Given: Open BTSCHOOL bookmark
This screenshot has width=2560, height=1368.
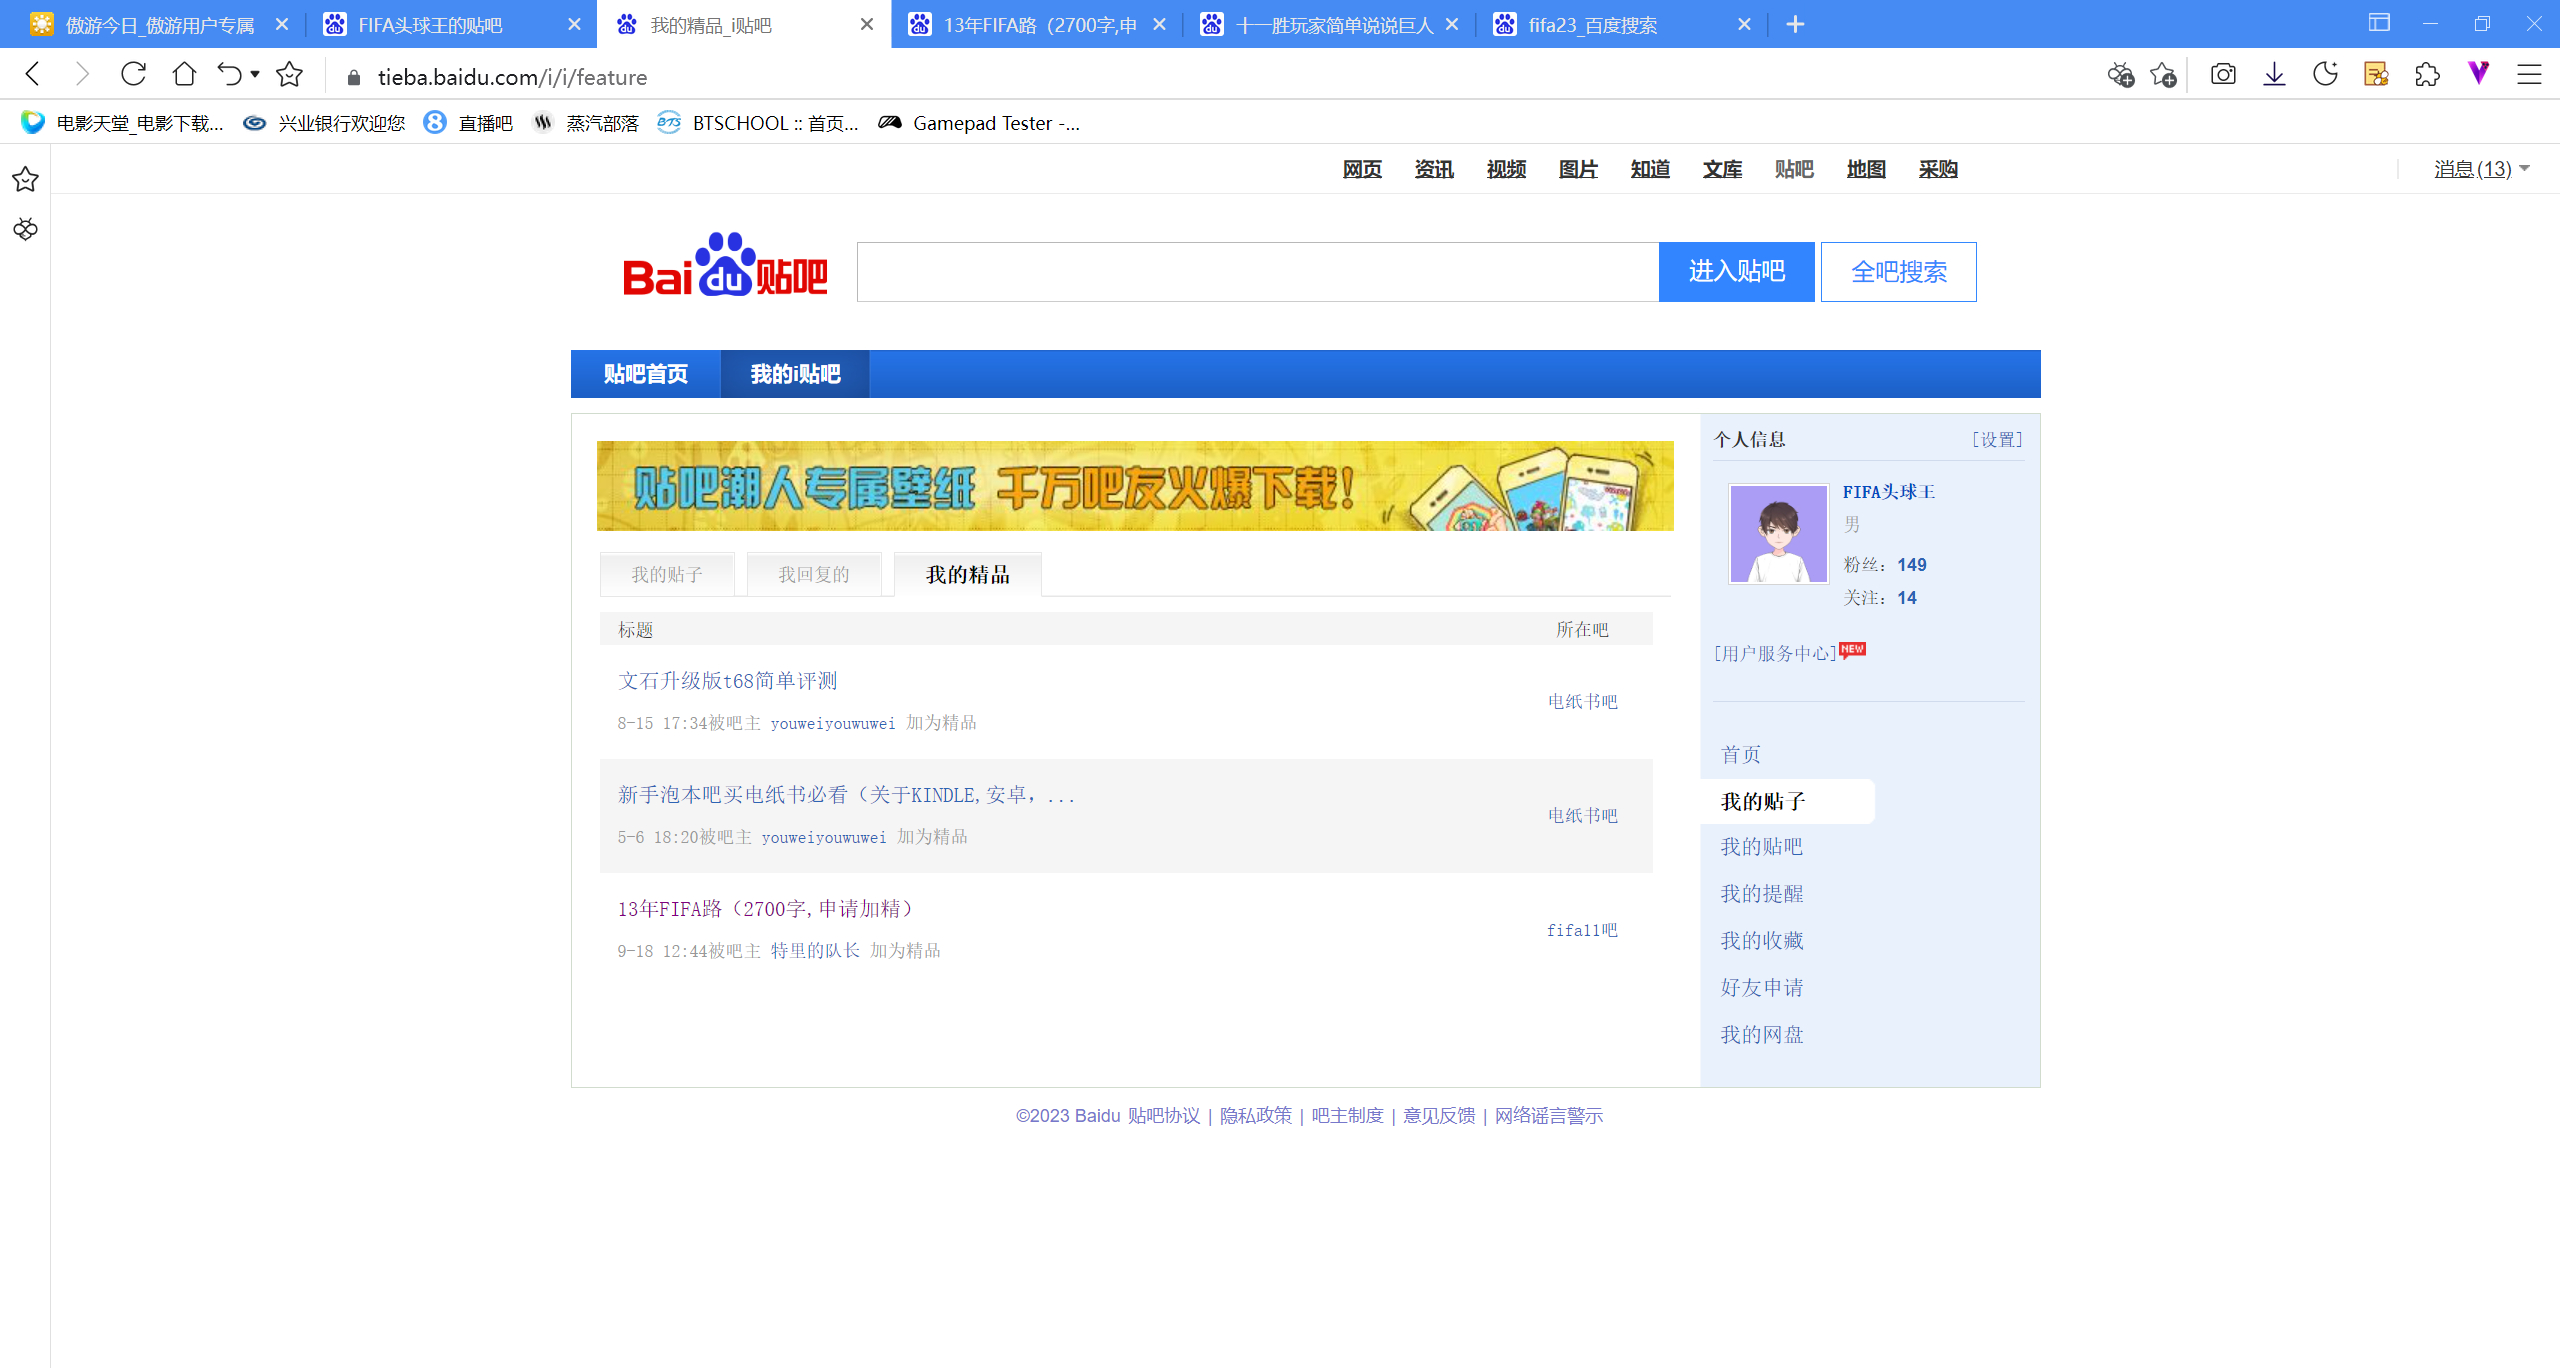Looking at the screenshot, I should [x=758, y=123].
